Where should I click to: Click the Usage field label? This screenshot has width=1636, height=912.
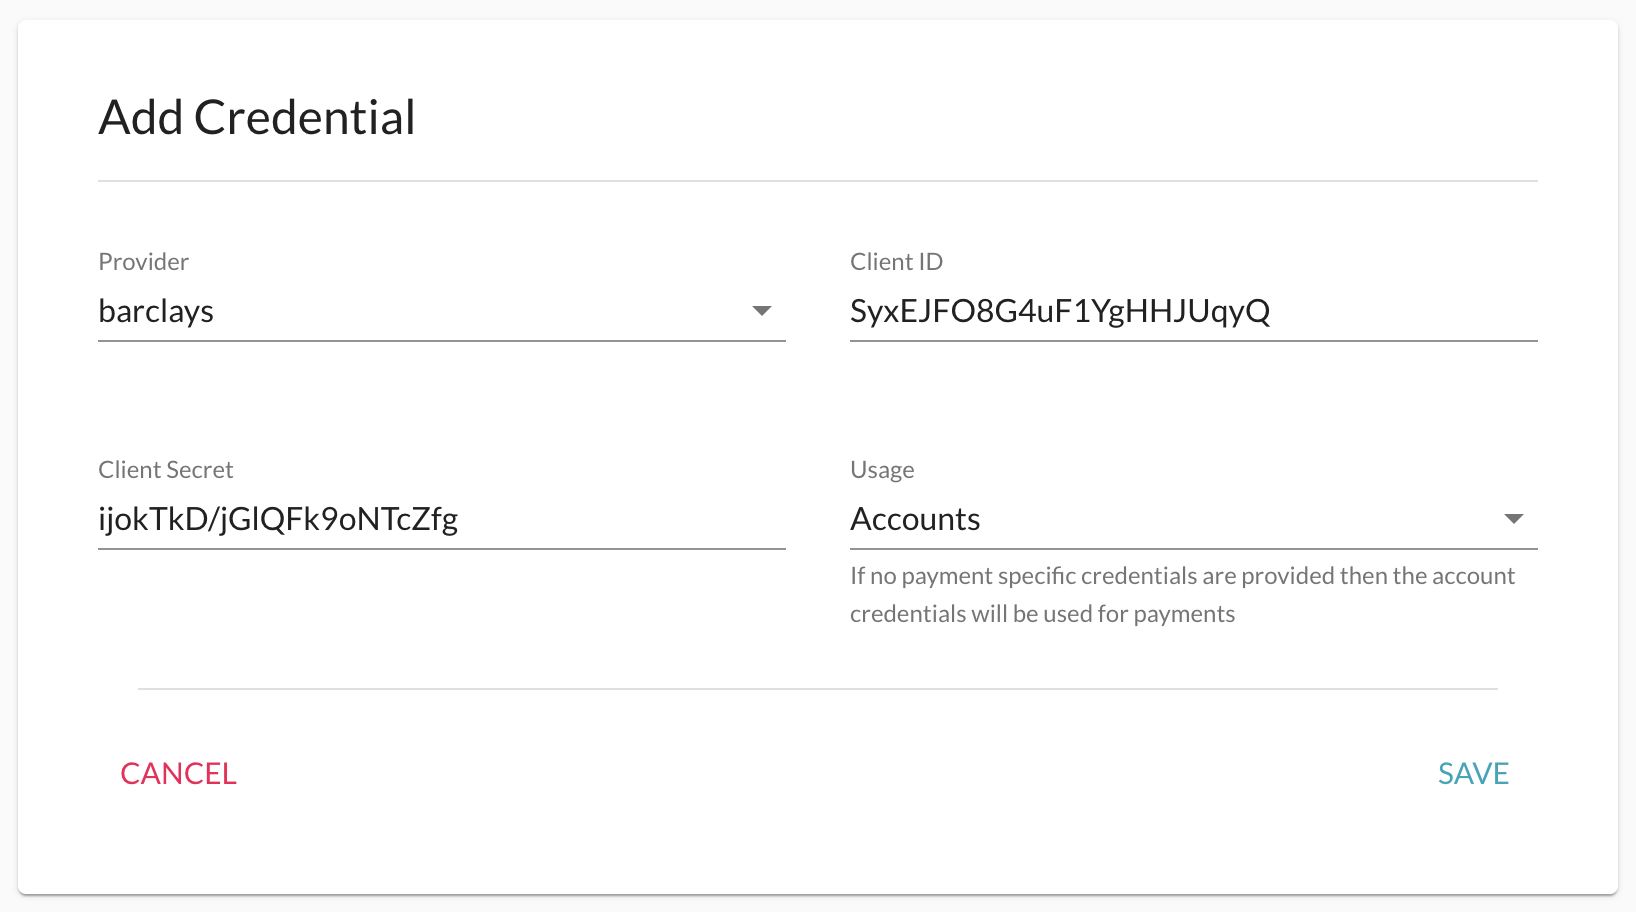pyautogui.click(x=882, y=470)
